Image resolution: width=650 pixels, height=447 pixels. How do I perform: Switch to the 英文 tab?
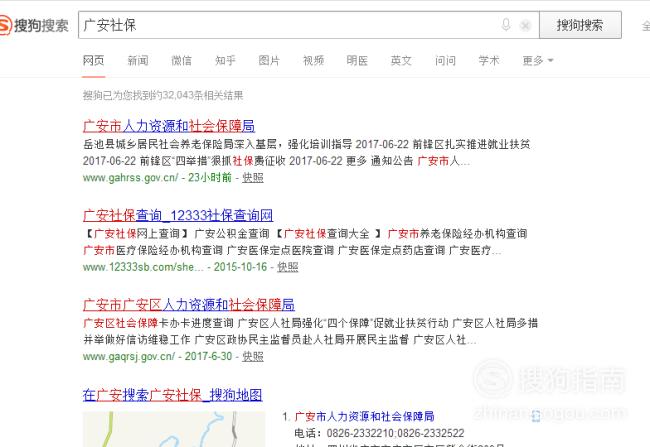401,61
